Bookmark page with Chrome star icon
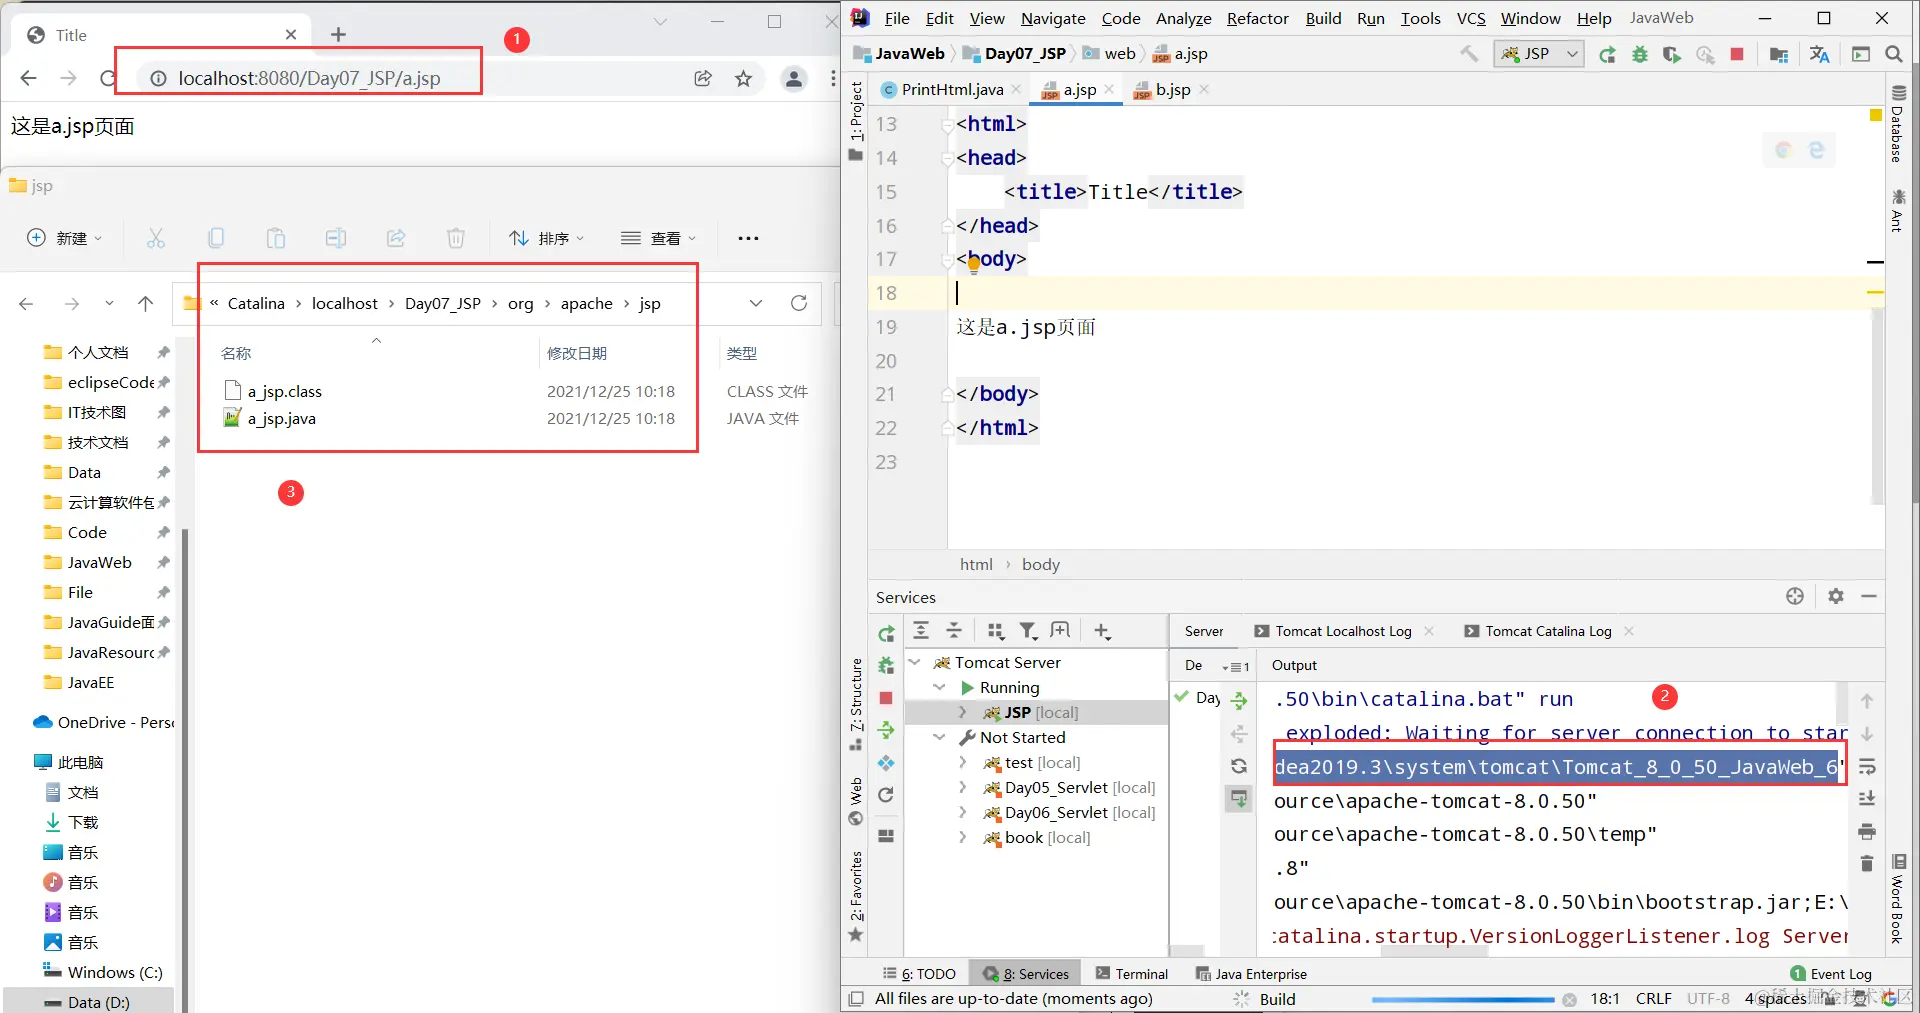The height and width of the screenshot is (1013, 1920). [x=743, y=78]
